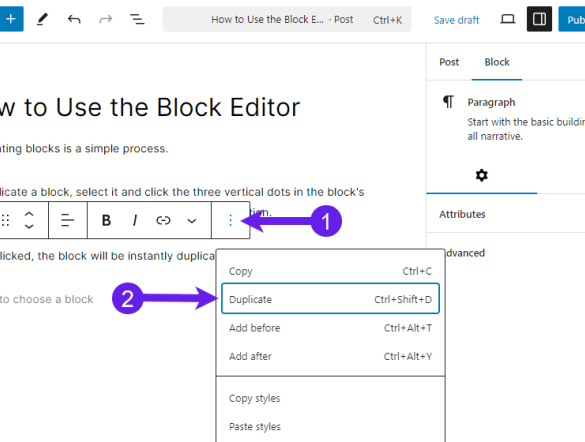Open the block settings gear tab

[x=481, y=175]
